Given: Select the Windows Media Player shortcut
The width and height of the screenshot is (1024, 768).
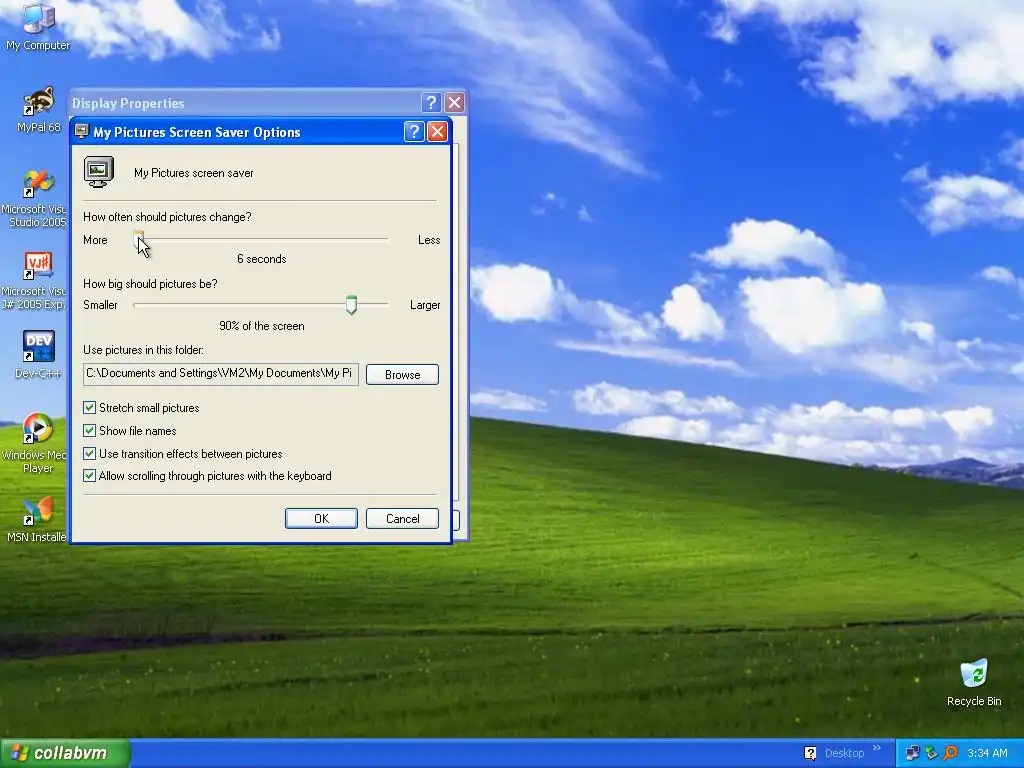Looking at the screenshot, I should [36, 443].
